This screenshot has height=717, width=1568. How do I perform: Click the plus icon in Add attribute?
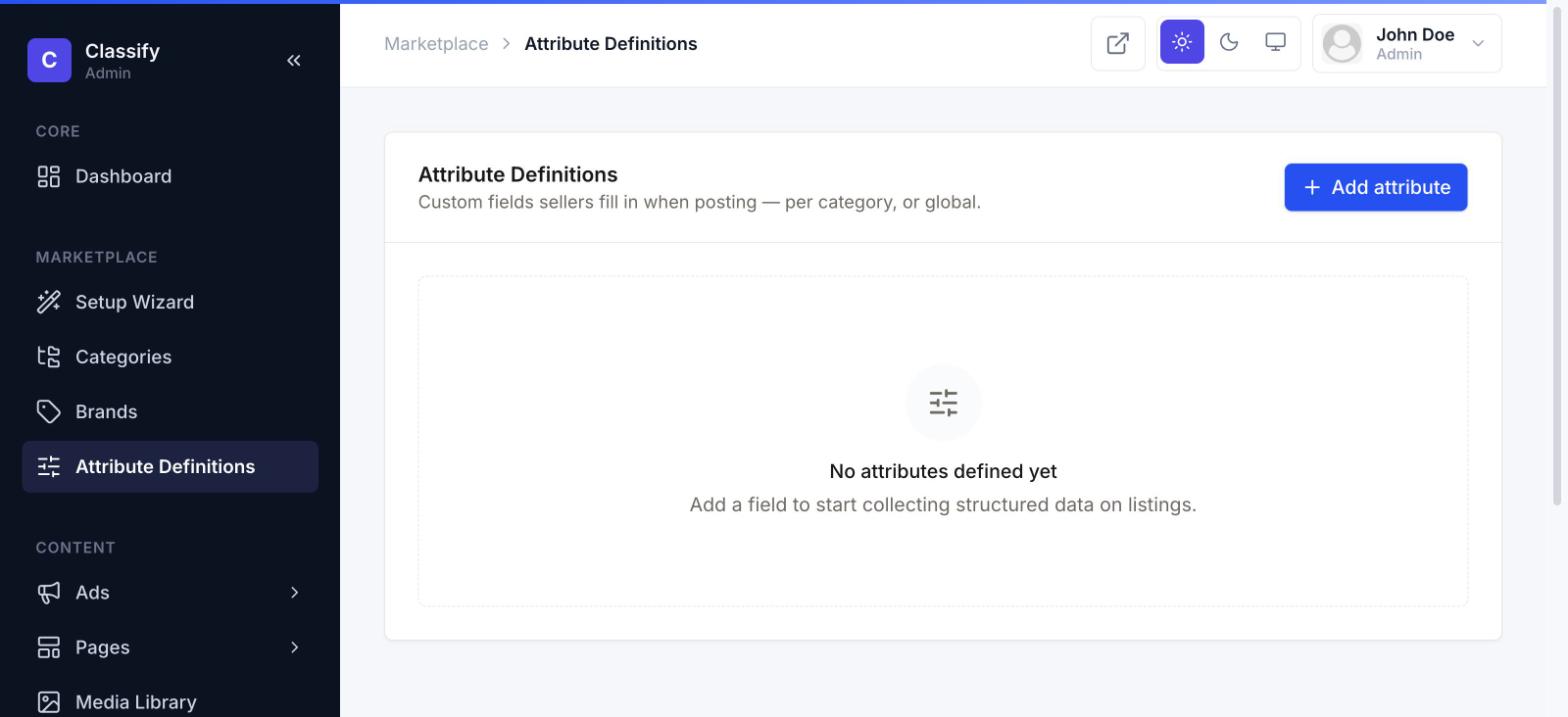[1312, 187]
